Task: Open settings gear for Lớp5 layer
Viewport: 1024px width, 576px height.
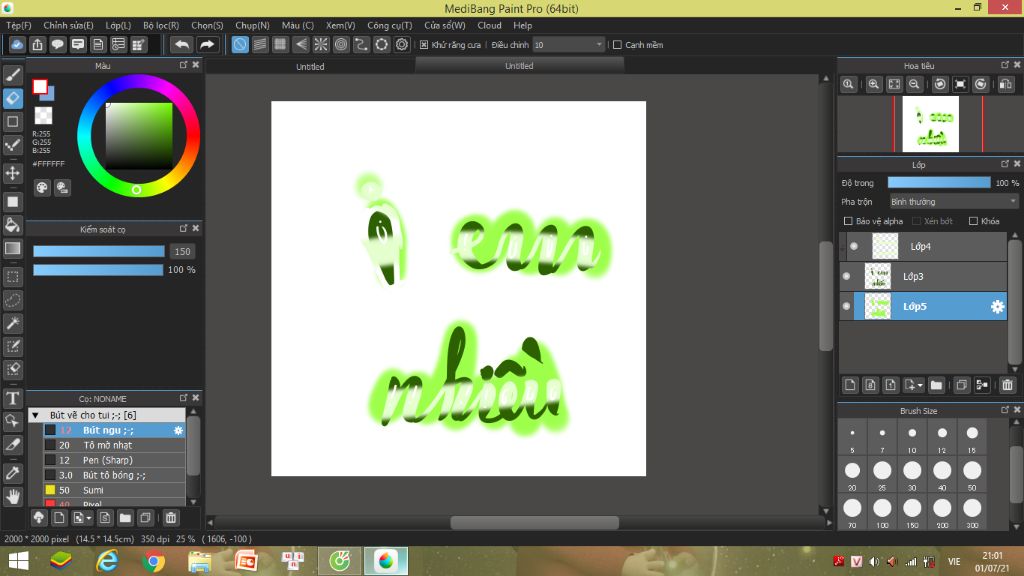Action: [x=997, y=306]
